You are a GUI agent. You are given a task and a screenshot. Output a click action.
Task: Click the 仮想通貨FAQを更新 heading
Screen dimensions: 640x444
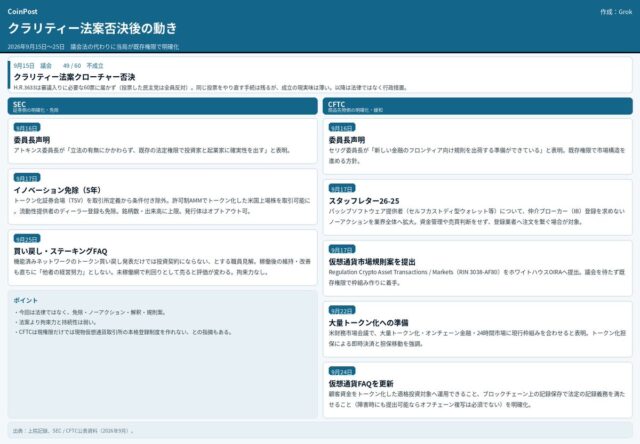tap(361, 384)
